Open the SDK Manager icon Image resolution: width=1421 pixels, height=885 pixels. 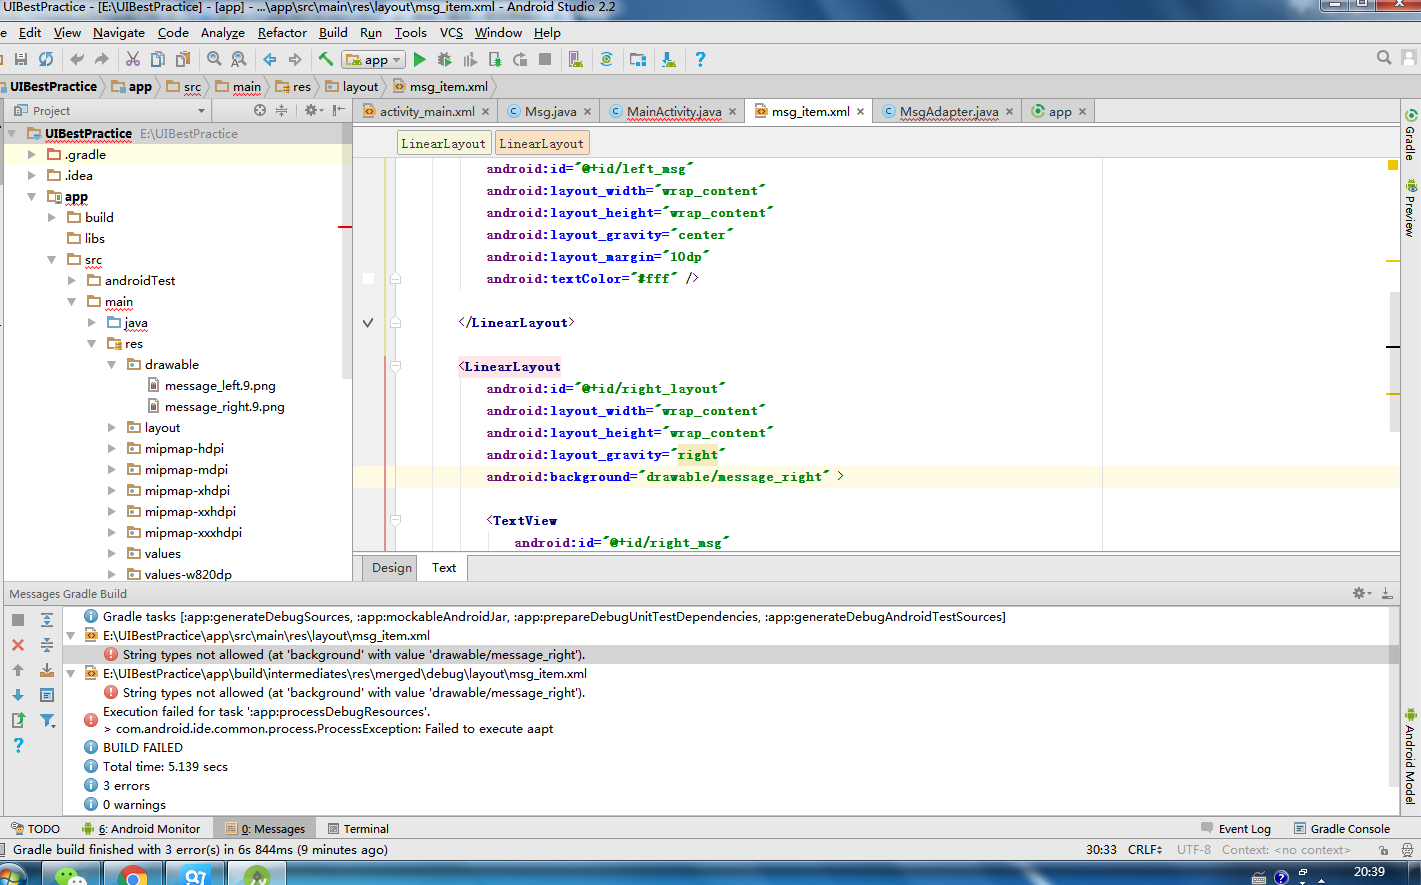(668, 59)
